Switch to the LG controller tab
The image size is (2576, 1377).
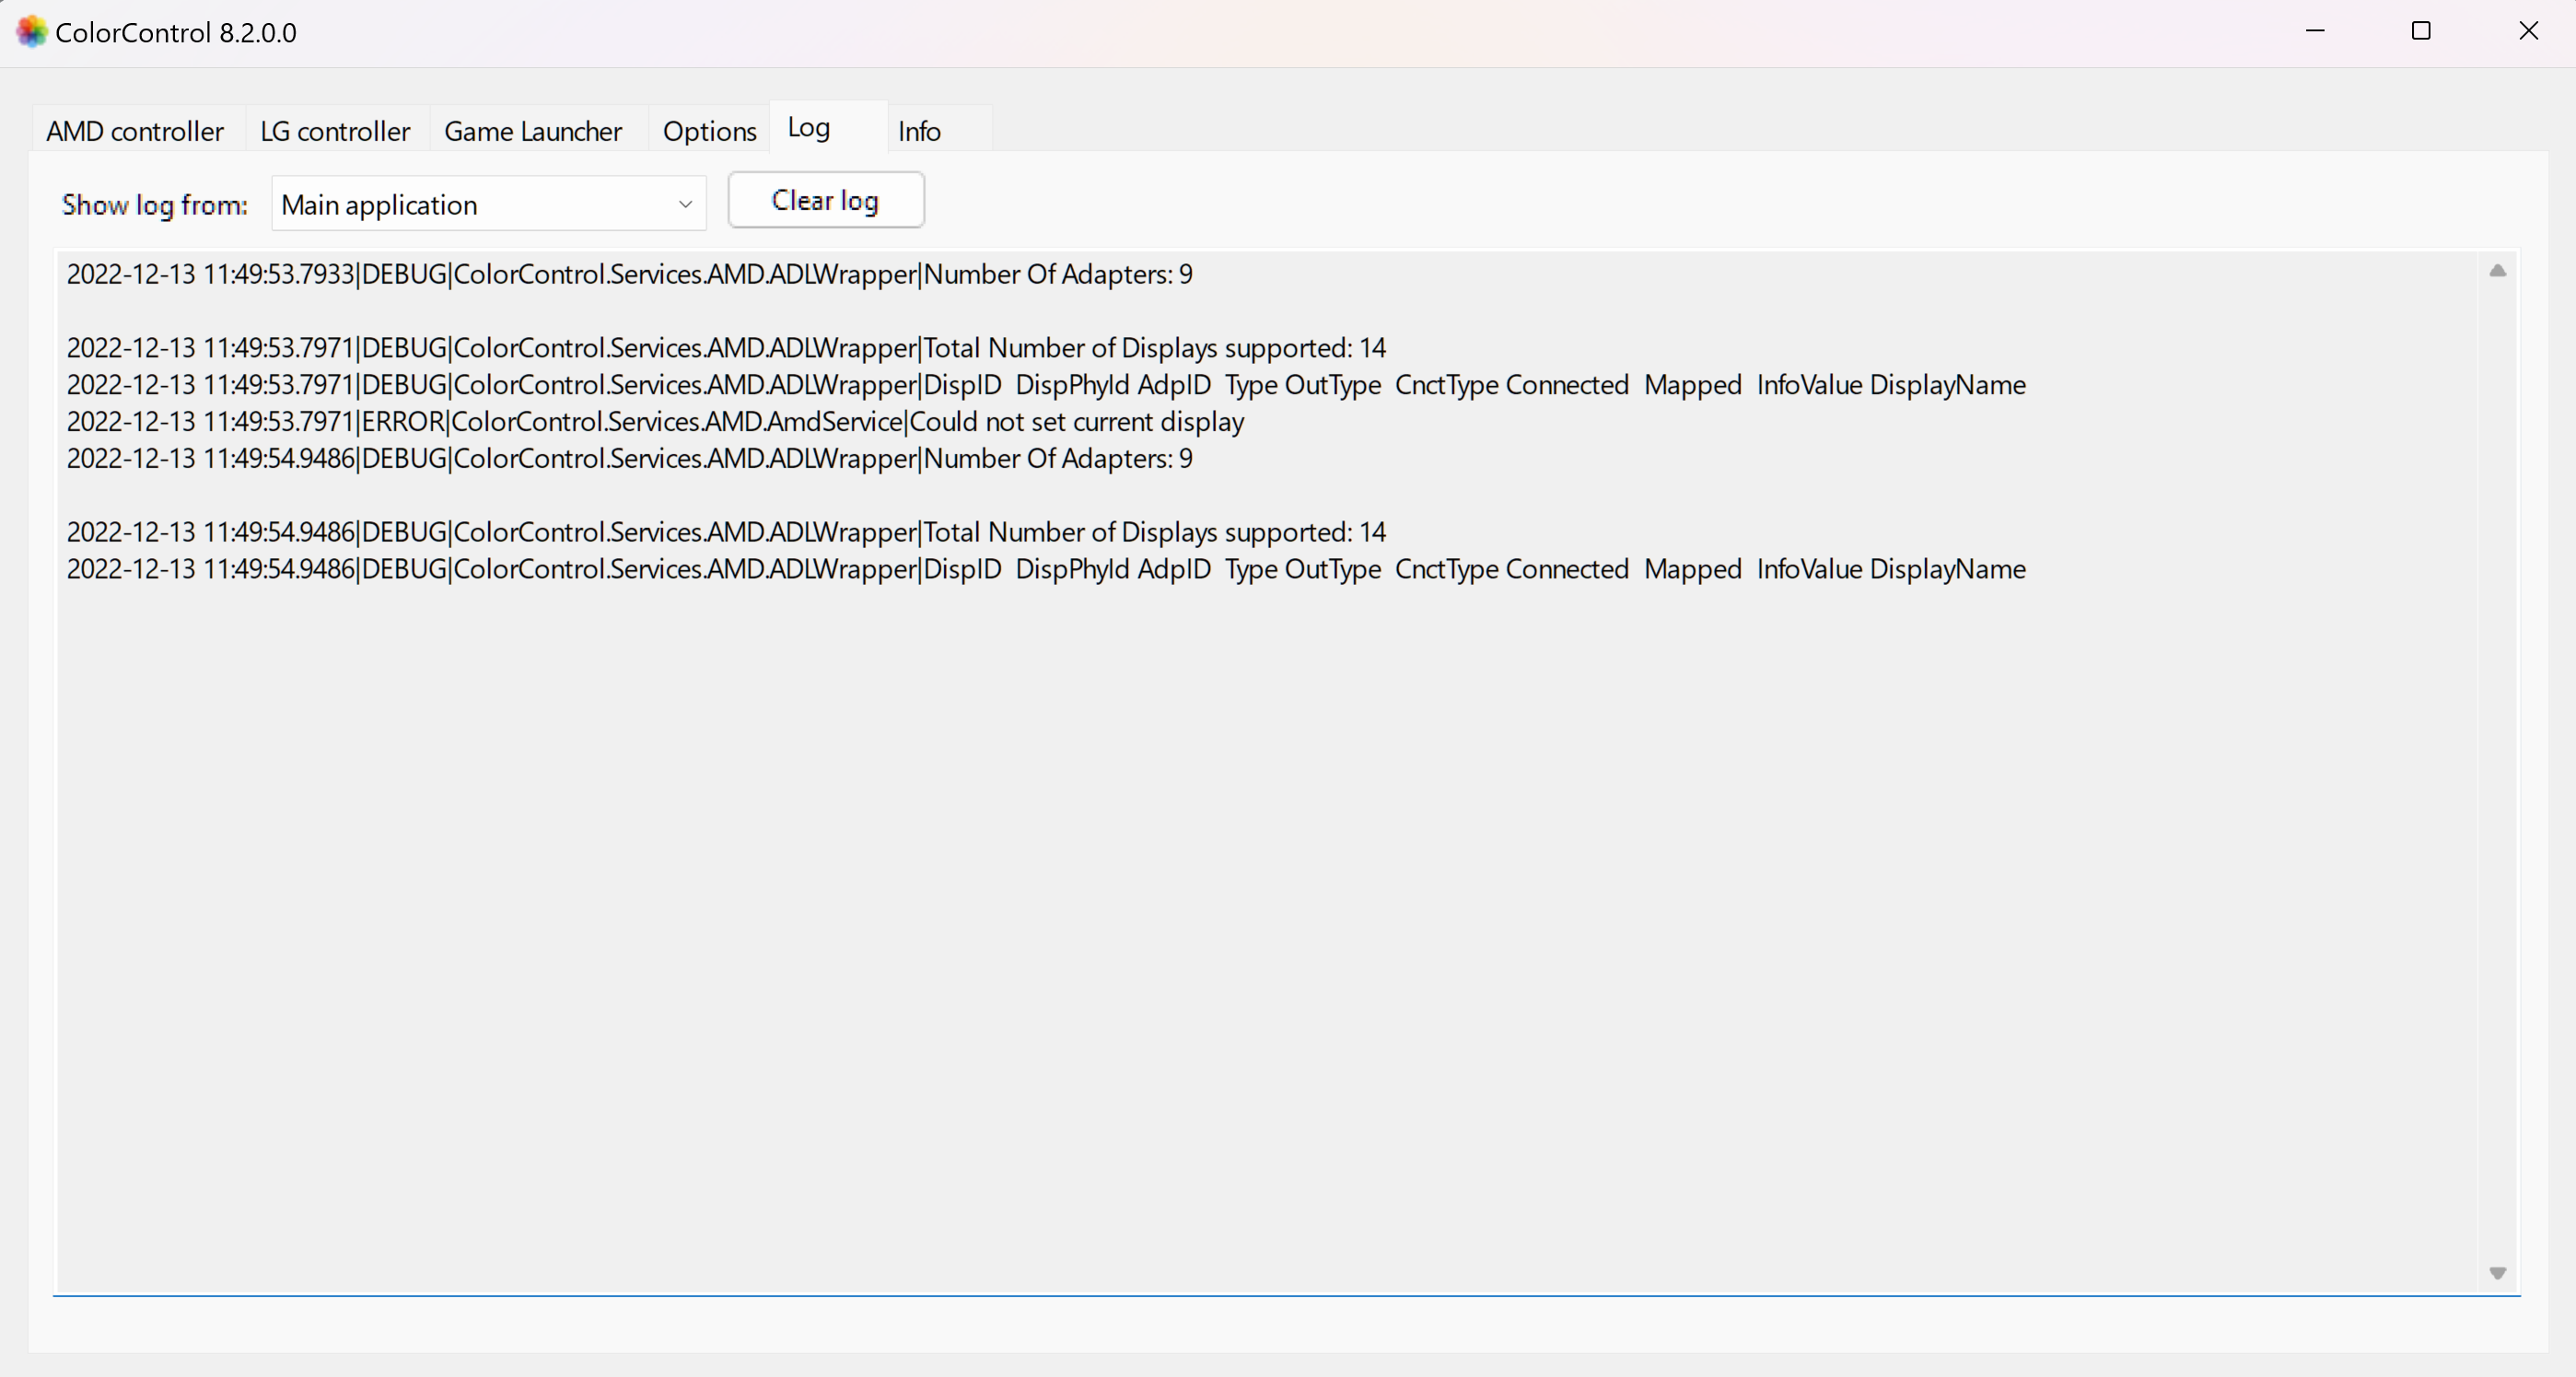(x=335, y=130)
